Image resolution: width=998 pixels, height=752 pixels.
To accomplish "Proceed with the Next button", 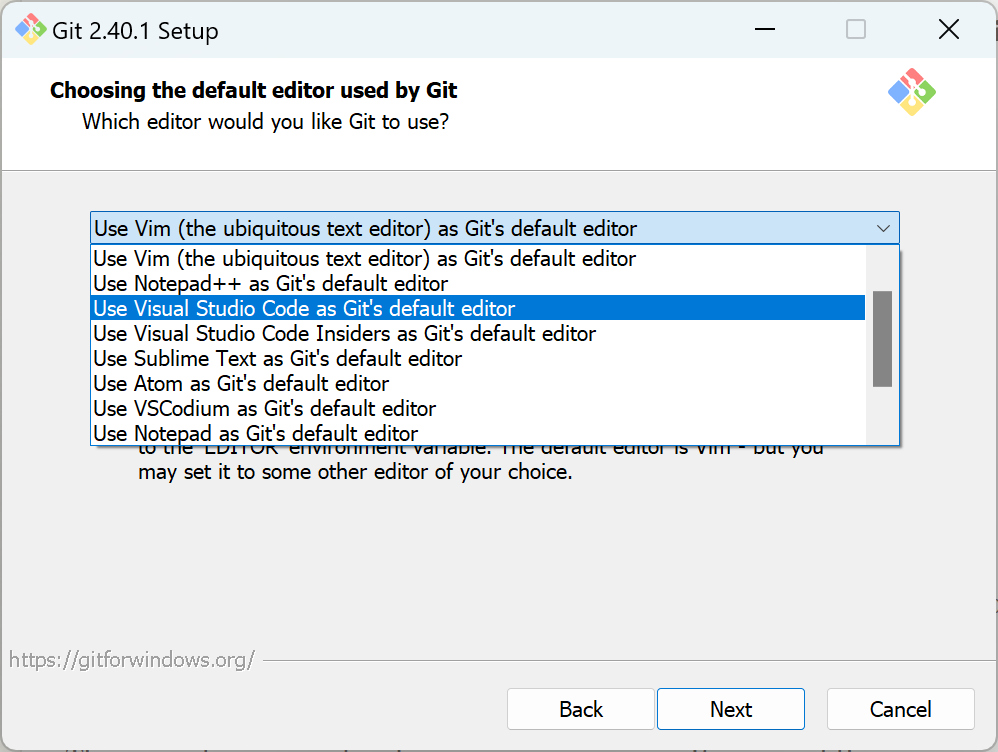I will coord(731,709).
